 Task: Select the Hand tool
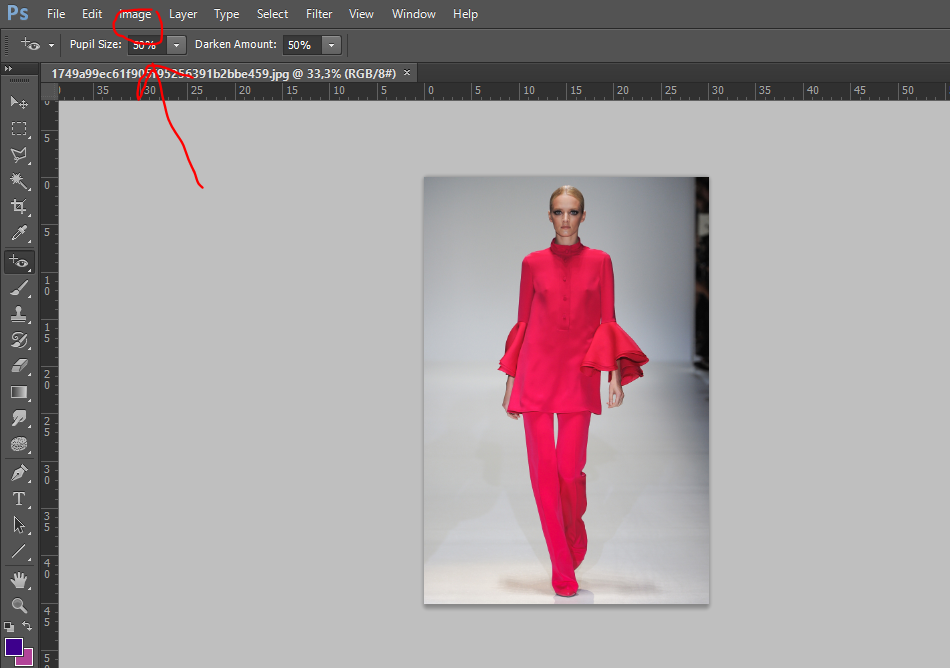tap(19, 580)
